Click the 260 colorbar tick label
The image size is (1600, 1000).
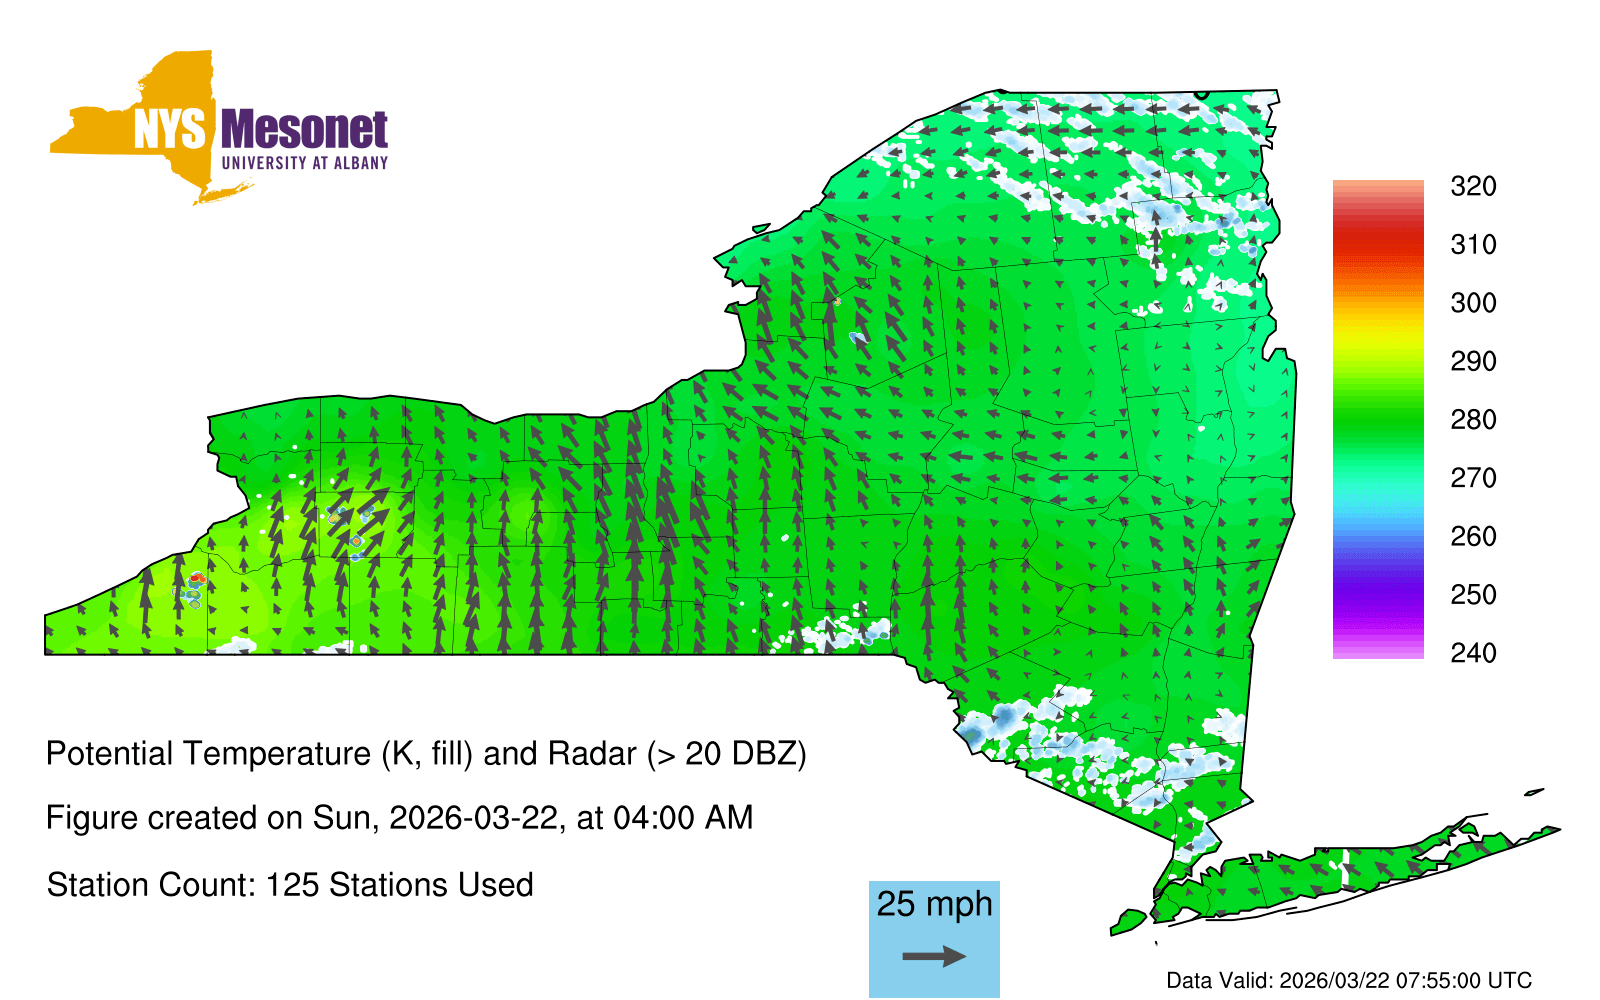coord(1473,537)
